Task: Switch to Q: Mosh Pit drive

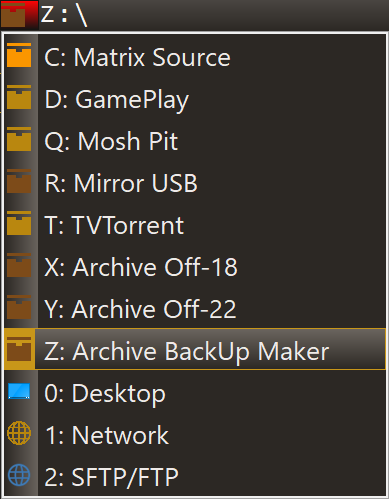Action: (x=195, y=140)
